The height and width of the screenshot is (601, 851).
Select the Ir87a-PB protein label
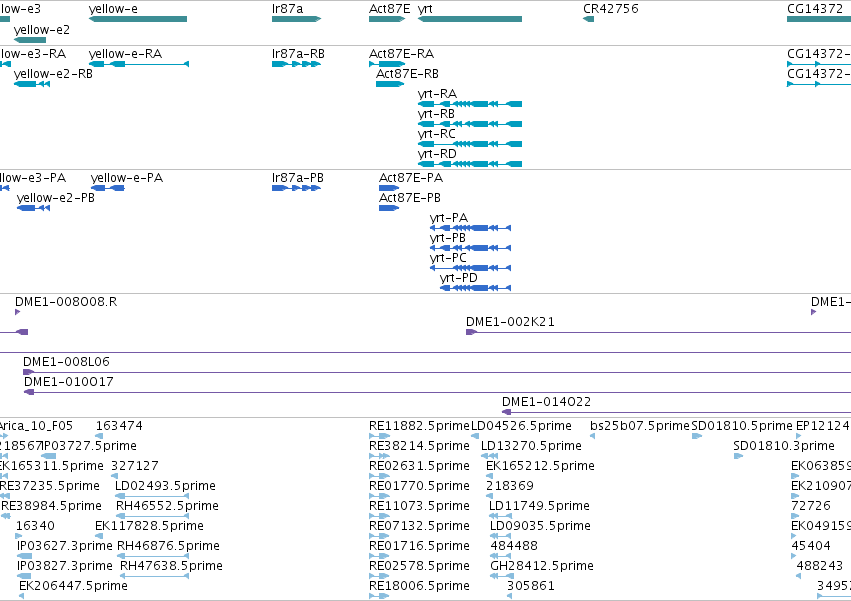pyautogui.click(x=298, y=178)
